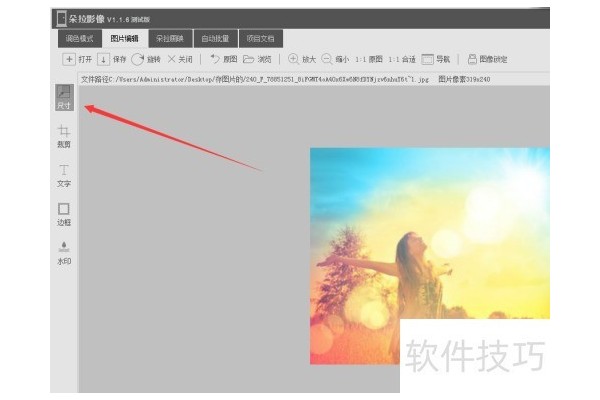Click the 打开 (open) plus icon

coord(69,59)
